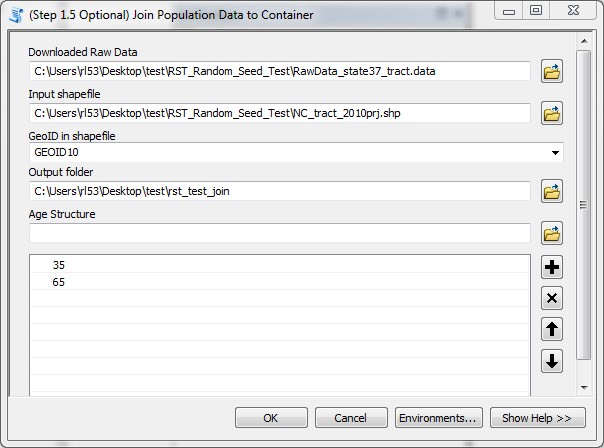Open folder browser for Input shapefile

point(551,113)
